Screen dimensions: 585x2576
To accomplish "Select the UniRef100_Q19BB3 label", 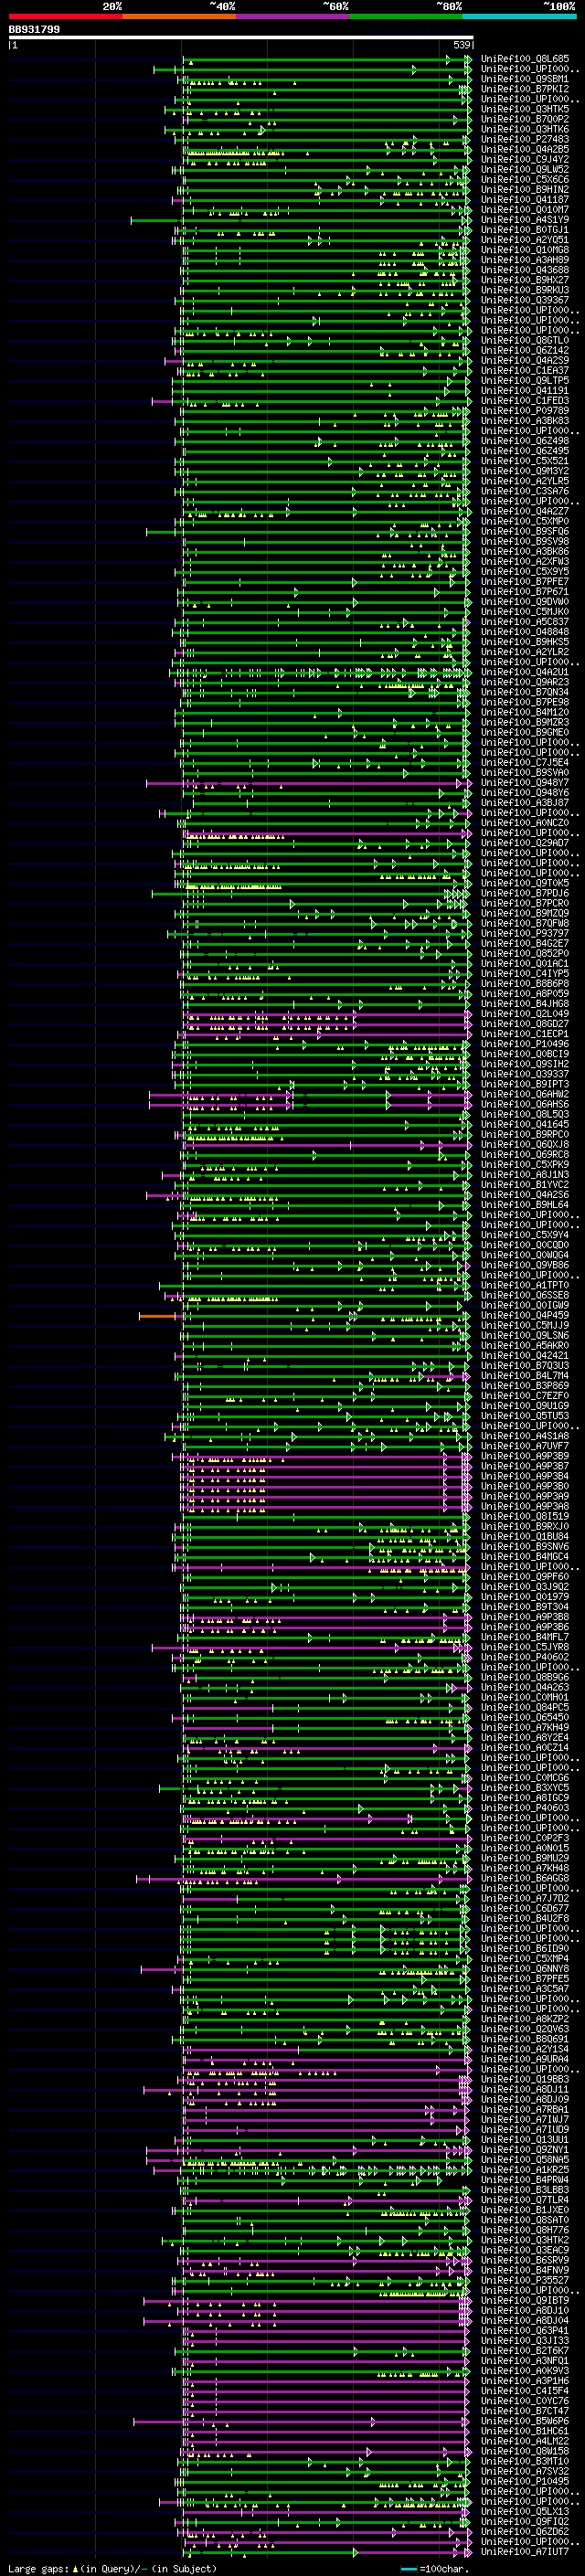I will (x=525, y=2080).
